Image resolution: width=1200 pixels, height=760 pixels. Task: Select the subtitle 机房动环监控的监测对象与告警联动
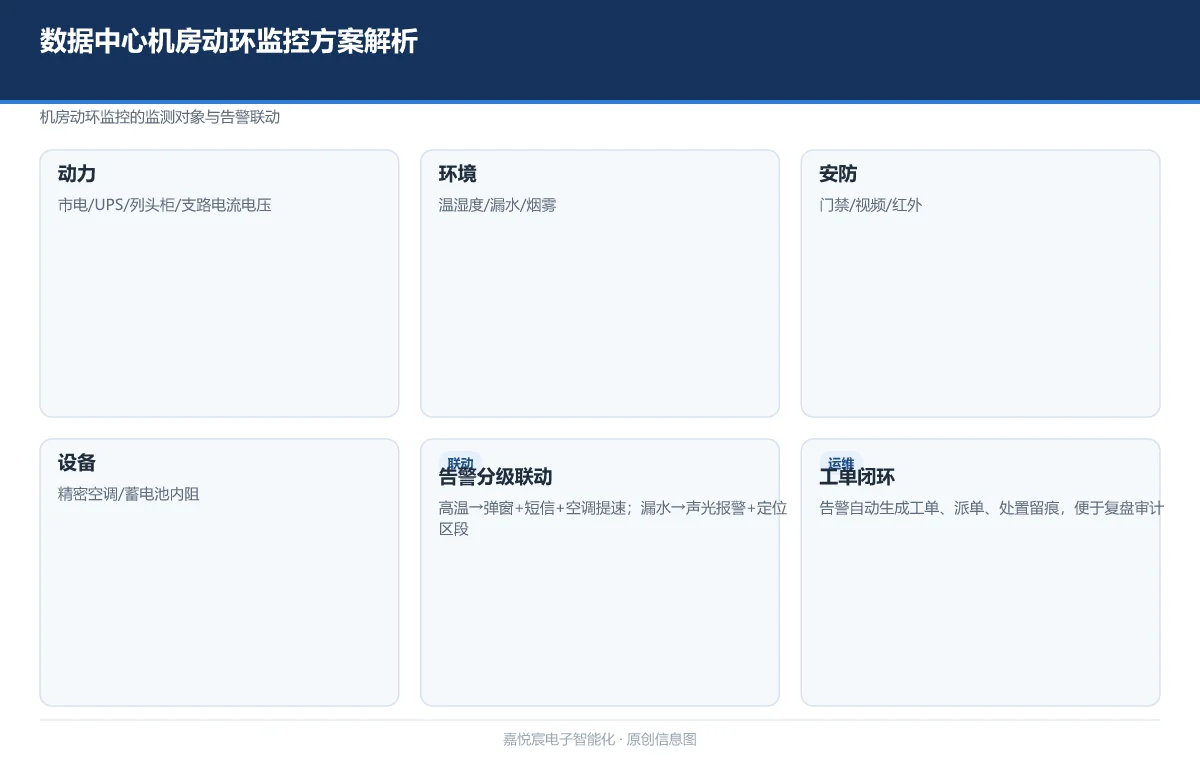coord(160,117)
